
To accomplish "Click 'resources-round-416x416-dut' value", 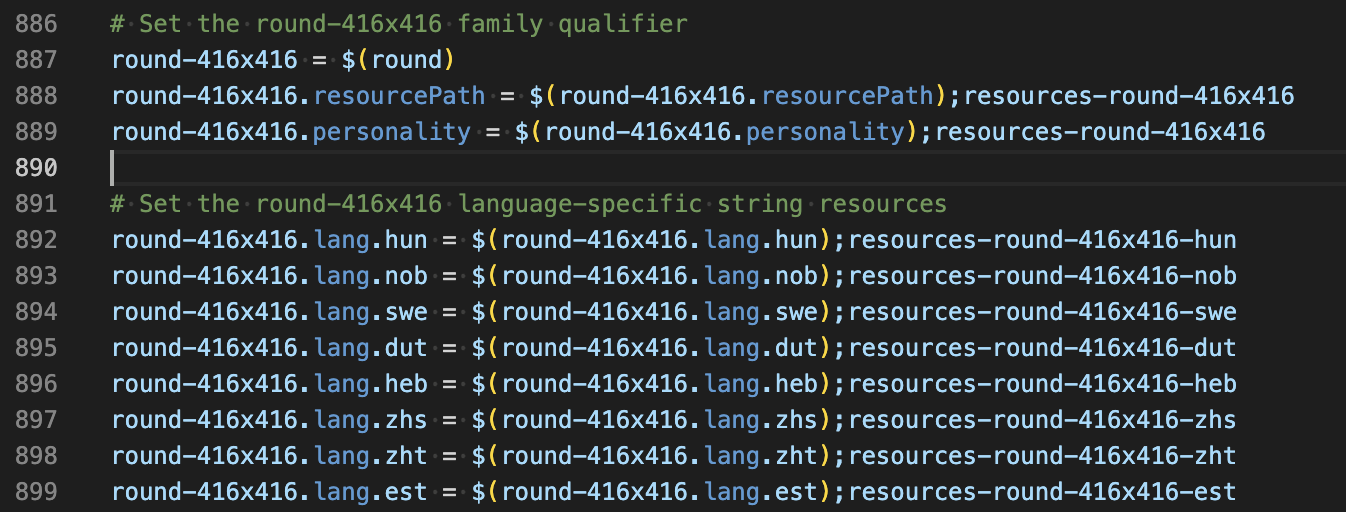I will [1042, 348].
